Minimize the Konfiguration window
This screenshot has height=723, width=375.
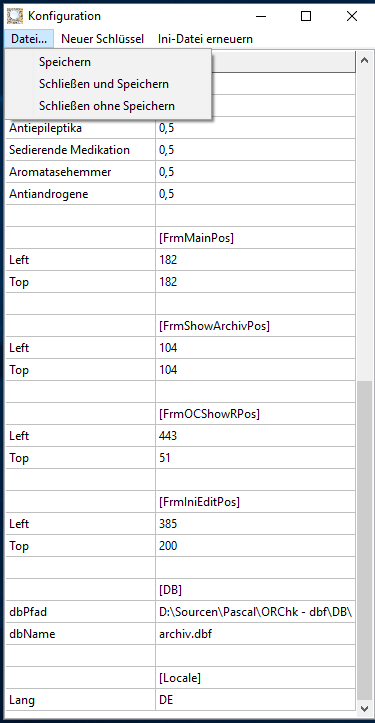pyautogui.click(x=261, y=17)
